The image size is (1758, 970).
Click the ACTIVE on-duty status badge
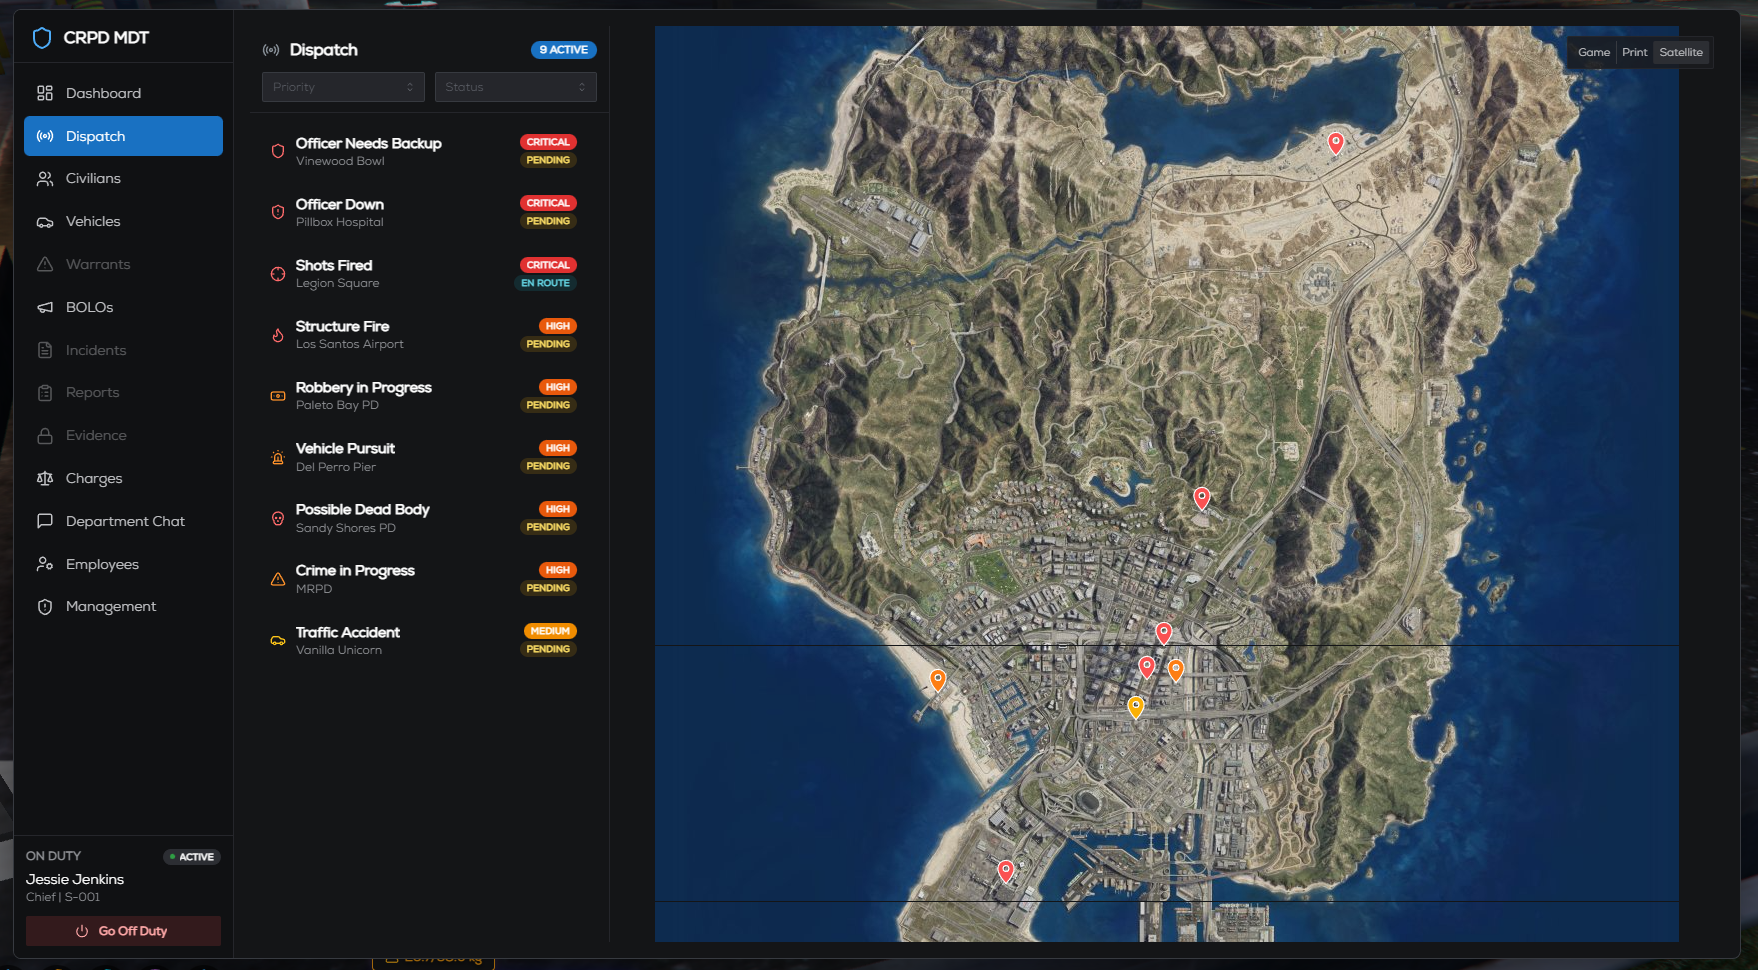192,857
